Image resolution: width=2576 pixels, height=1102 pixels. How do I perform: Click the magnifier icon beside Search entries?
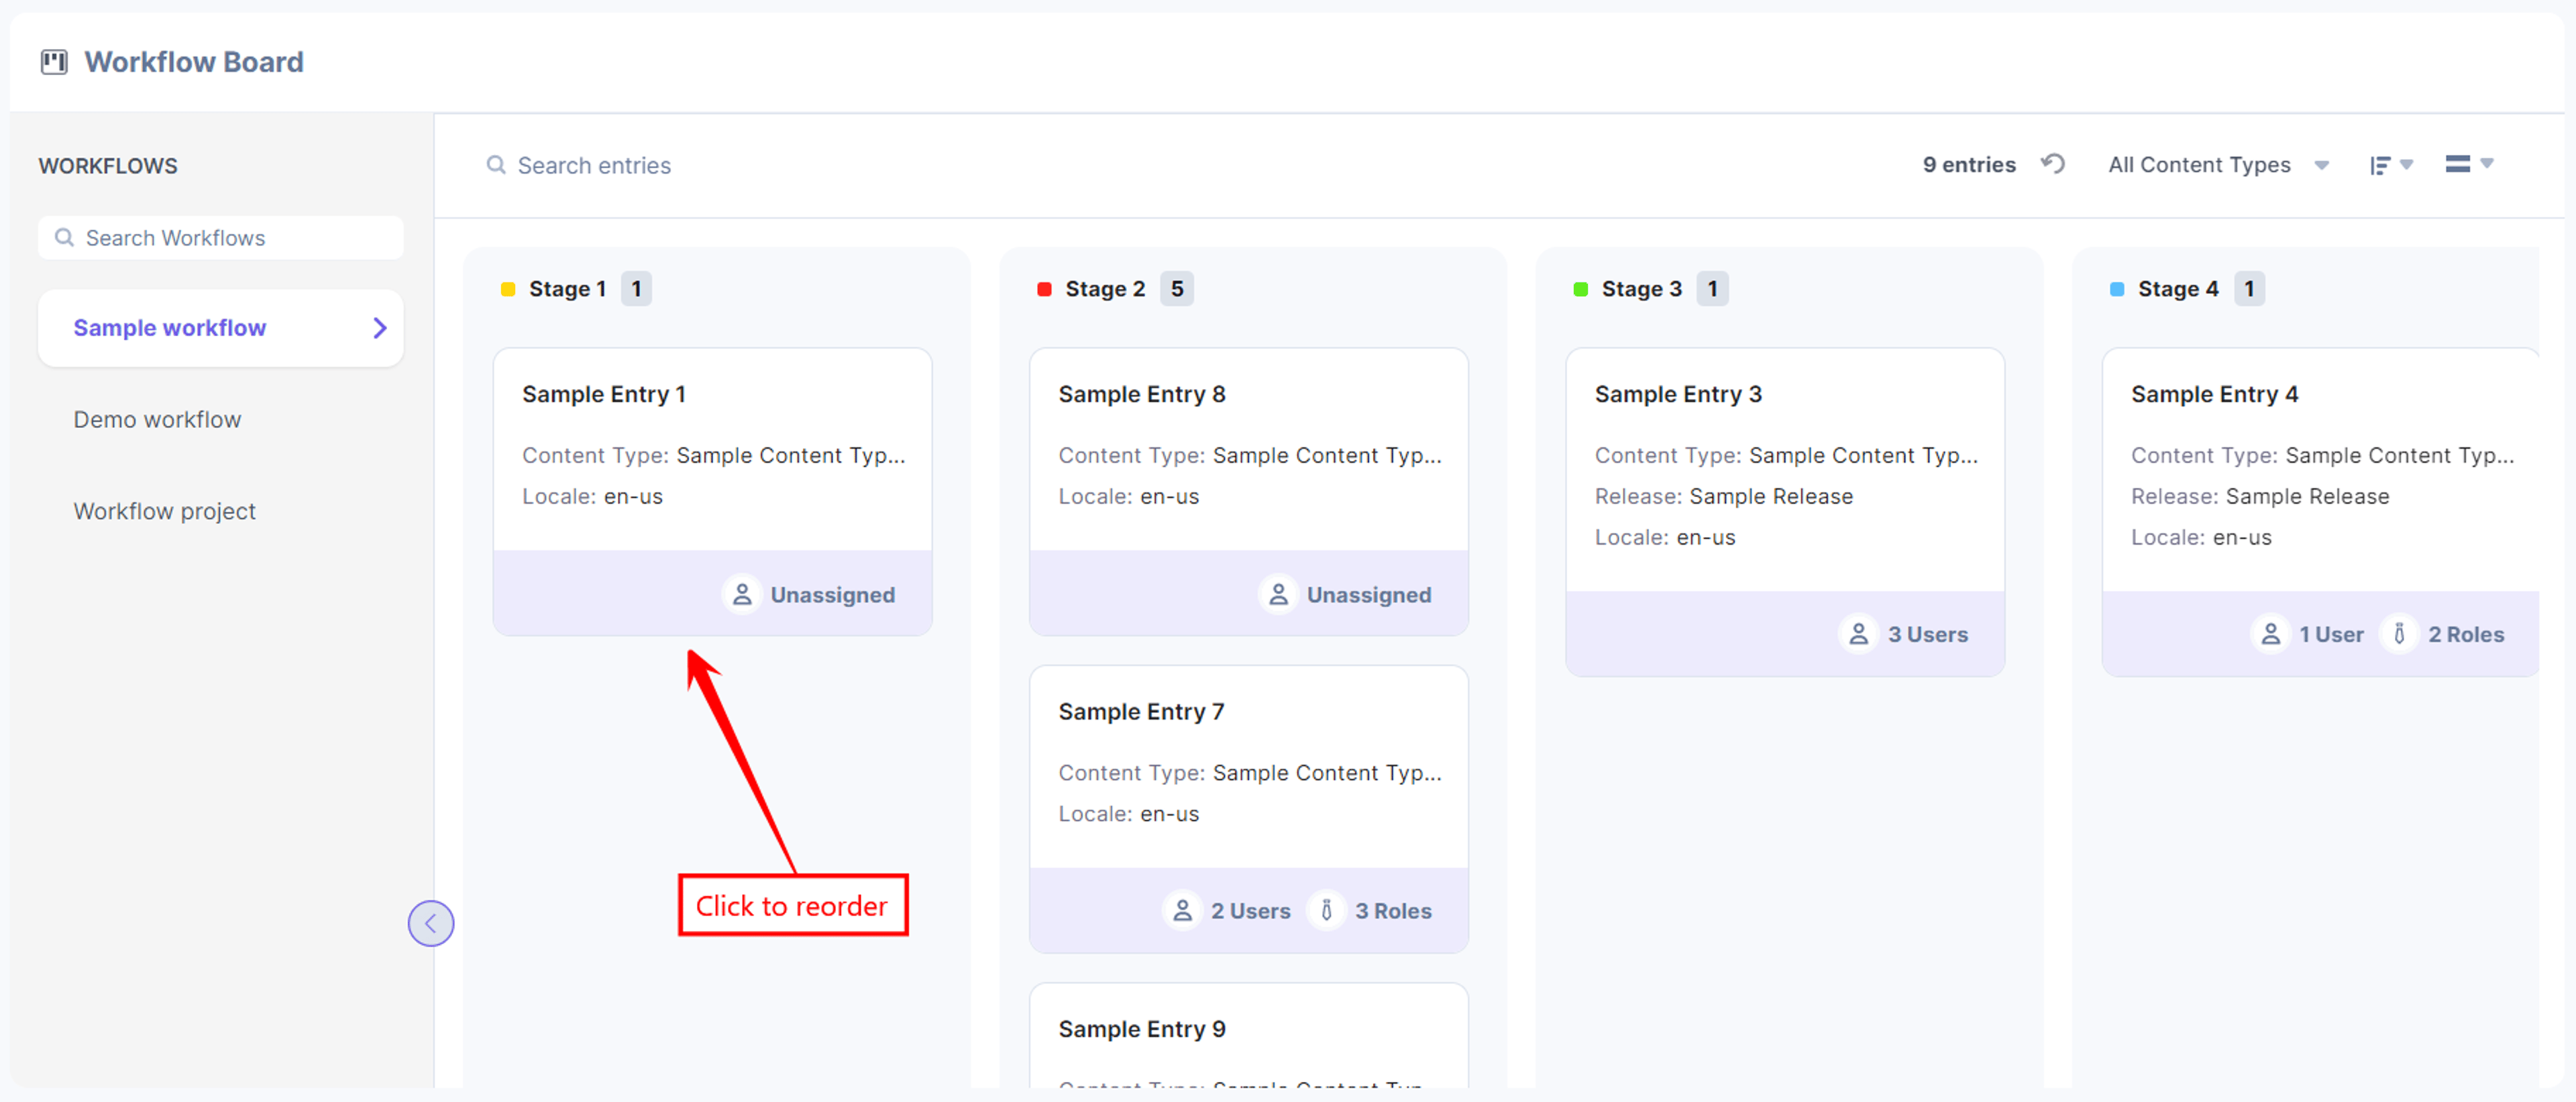pyautogui.click(x=496, y=165)
